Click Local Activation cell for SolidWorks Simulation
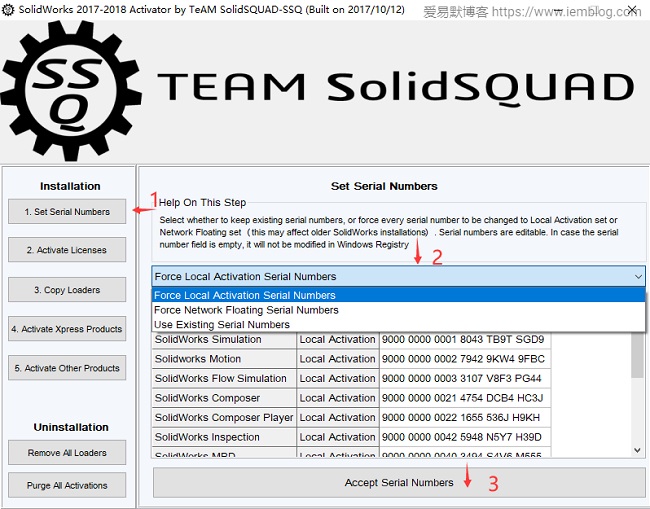 tap(337, 339)
